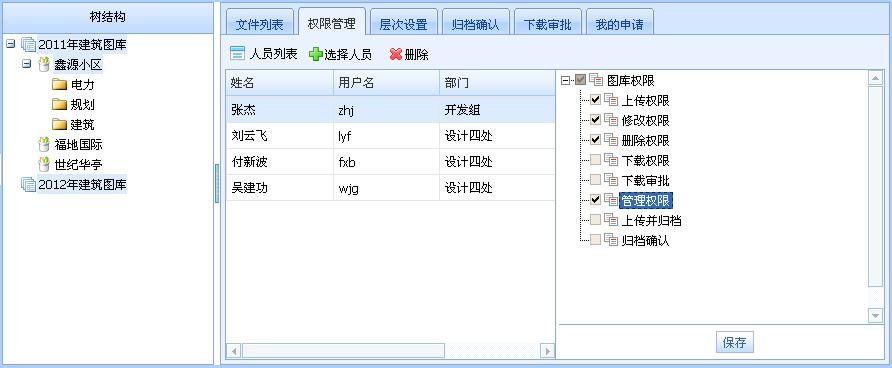Click the 规划 folder icon
The width and height of the screenshot is (892, 368).
[59, 105]
